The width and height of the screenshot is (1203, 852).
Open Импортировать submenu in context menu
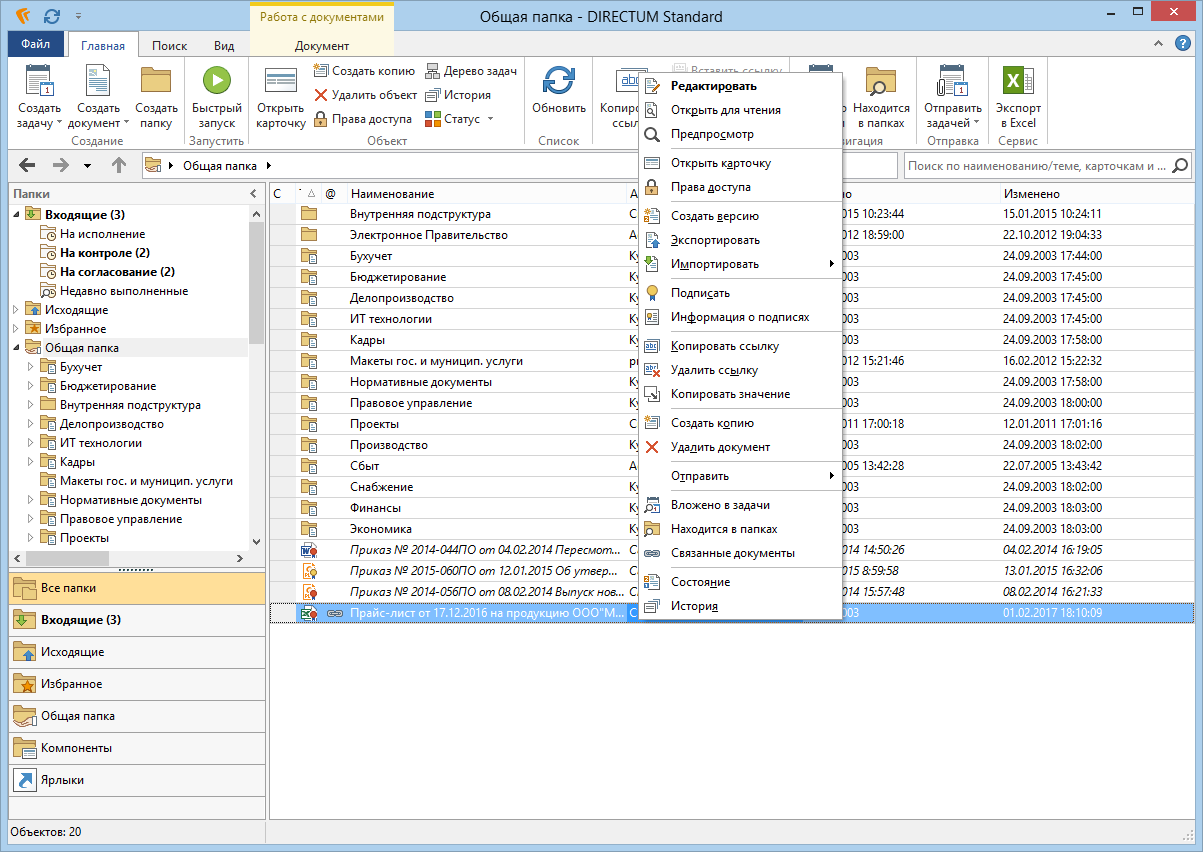tap(740, 264)
